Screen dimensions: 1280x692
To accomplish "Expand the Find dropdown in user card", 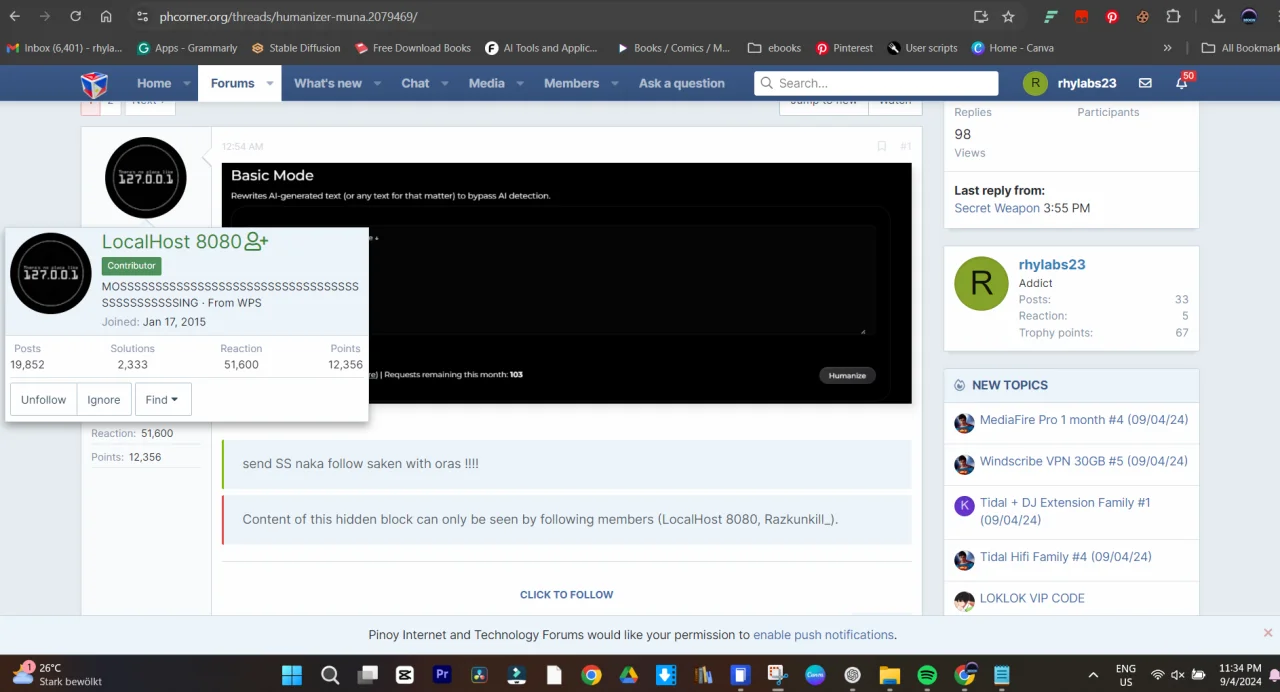I will pyautogui.click(x=162, y=399).
